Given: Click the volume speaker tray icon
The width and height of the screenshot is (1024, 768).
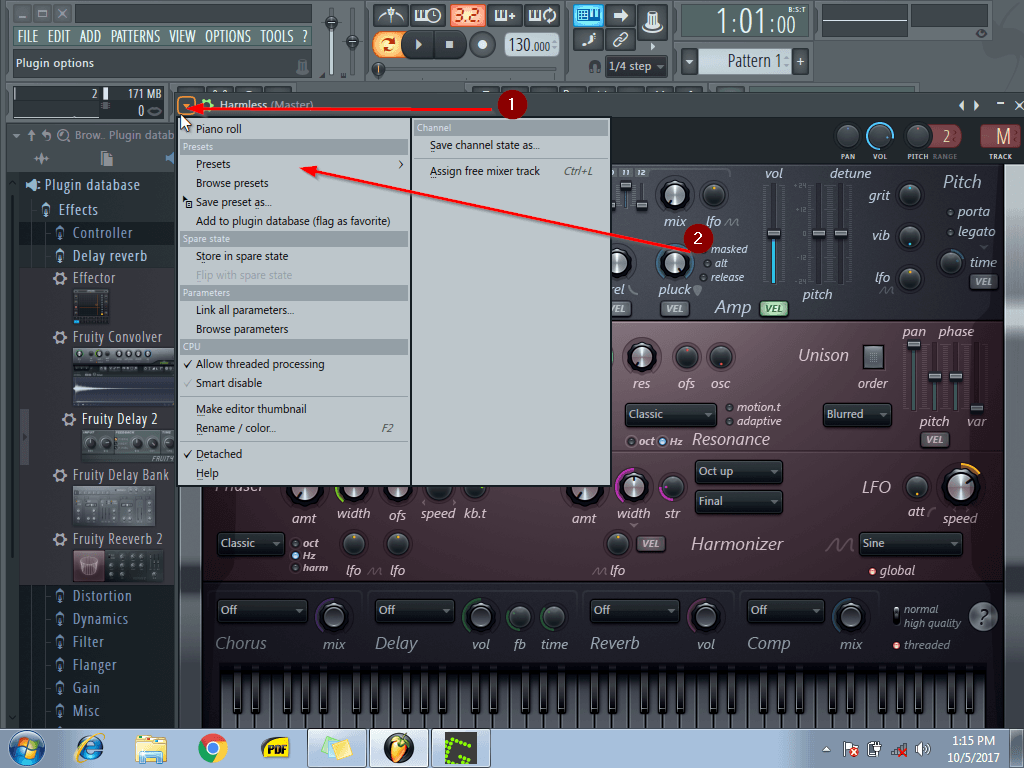Looking at the screenshot, I should coord(923,749).
